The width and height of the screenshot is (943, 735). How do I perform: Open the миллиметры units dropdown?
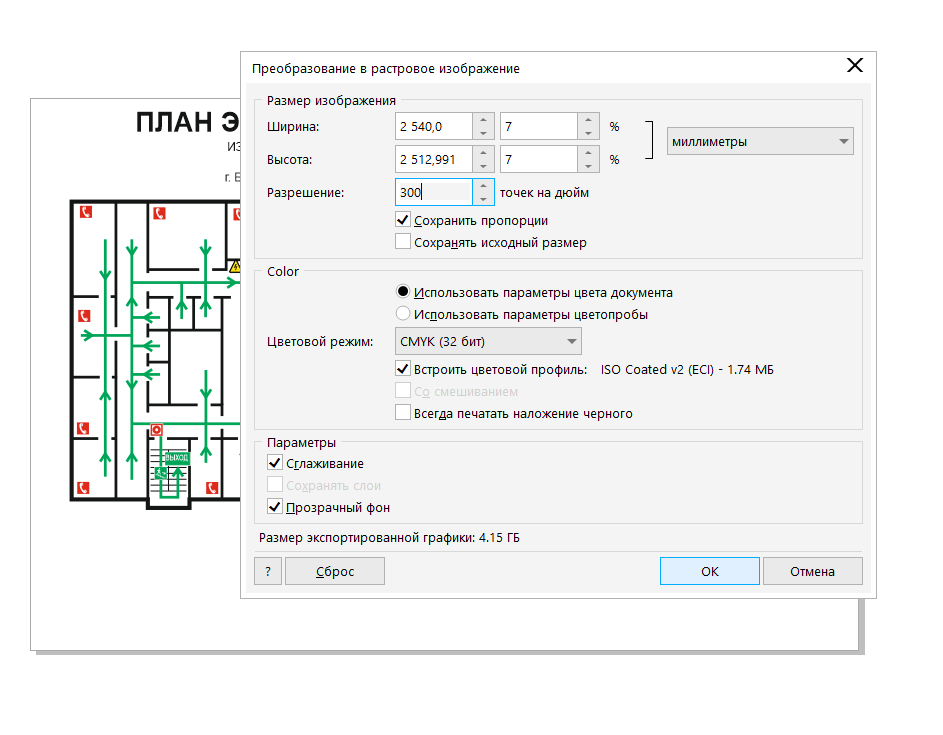(760, 141)
